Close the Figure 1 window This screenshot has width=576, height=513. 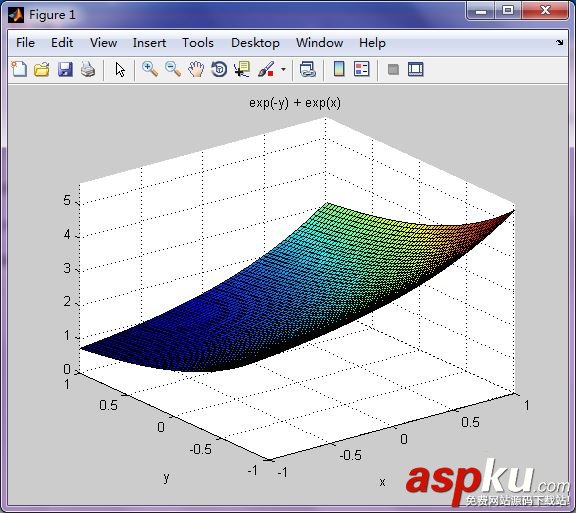point(545,10)
